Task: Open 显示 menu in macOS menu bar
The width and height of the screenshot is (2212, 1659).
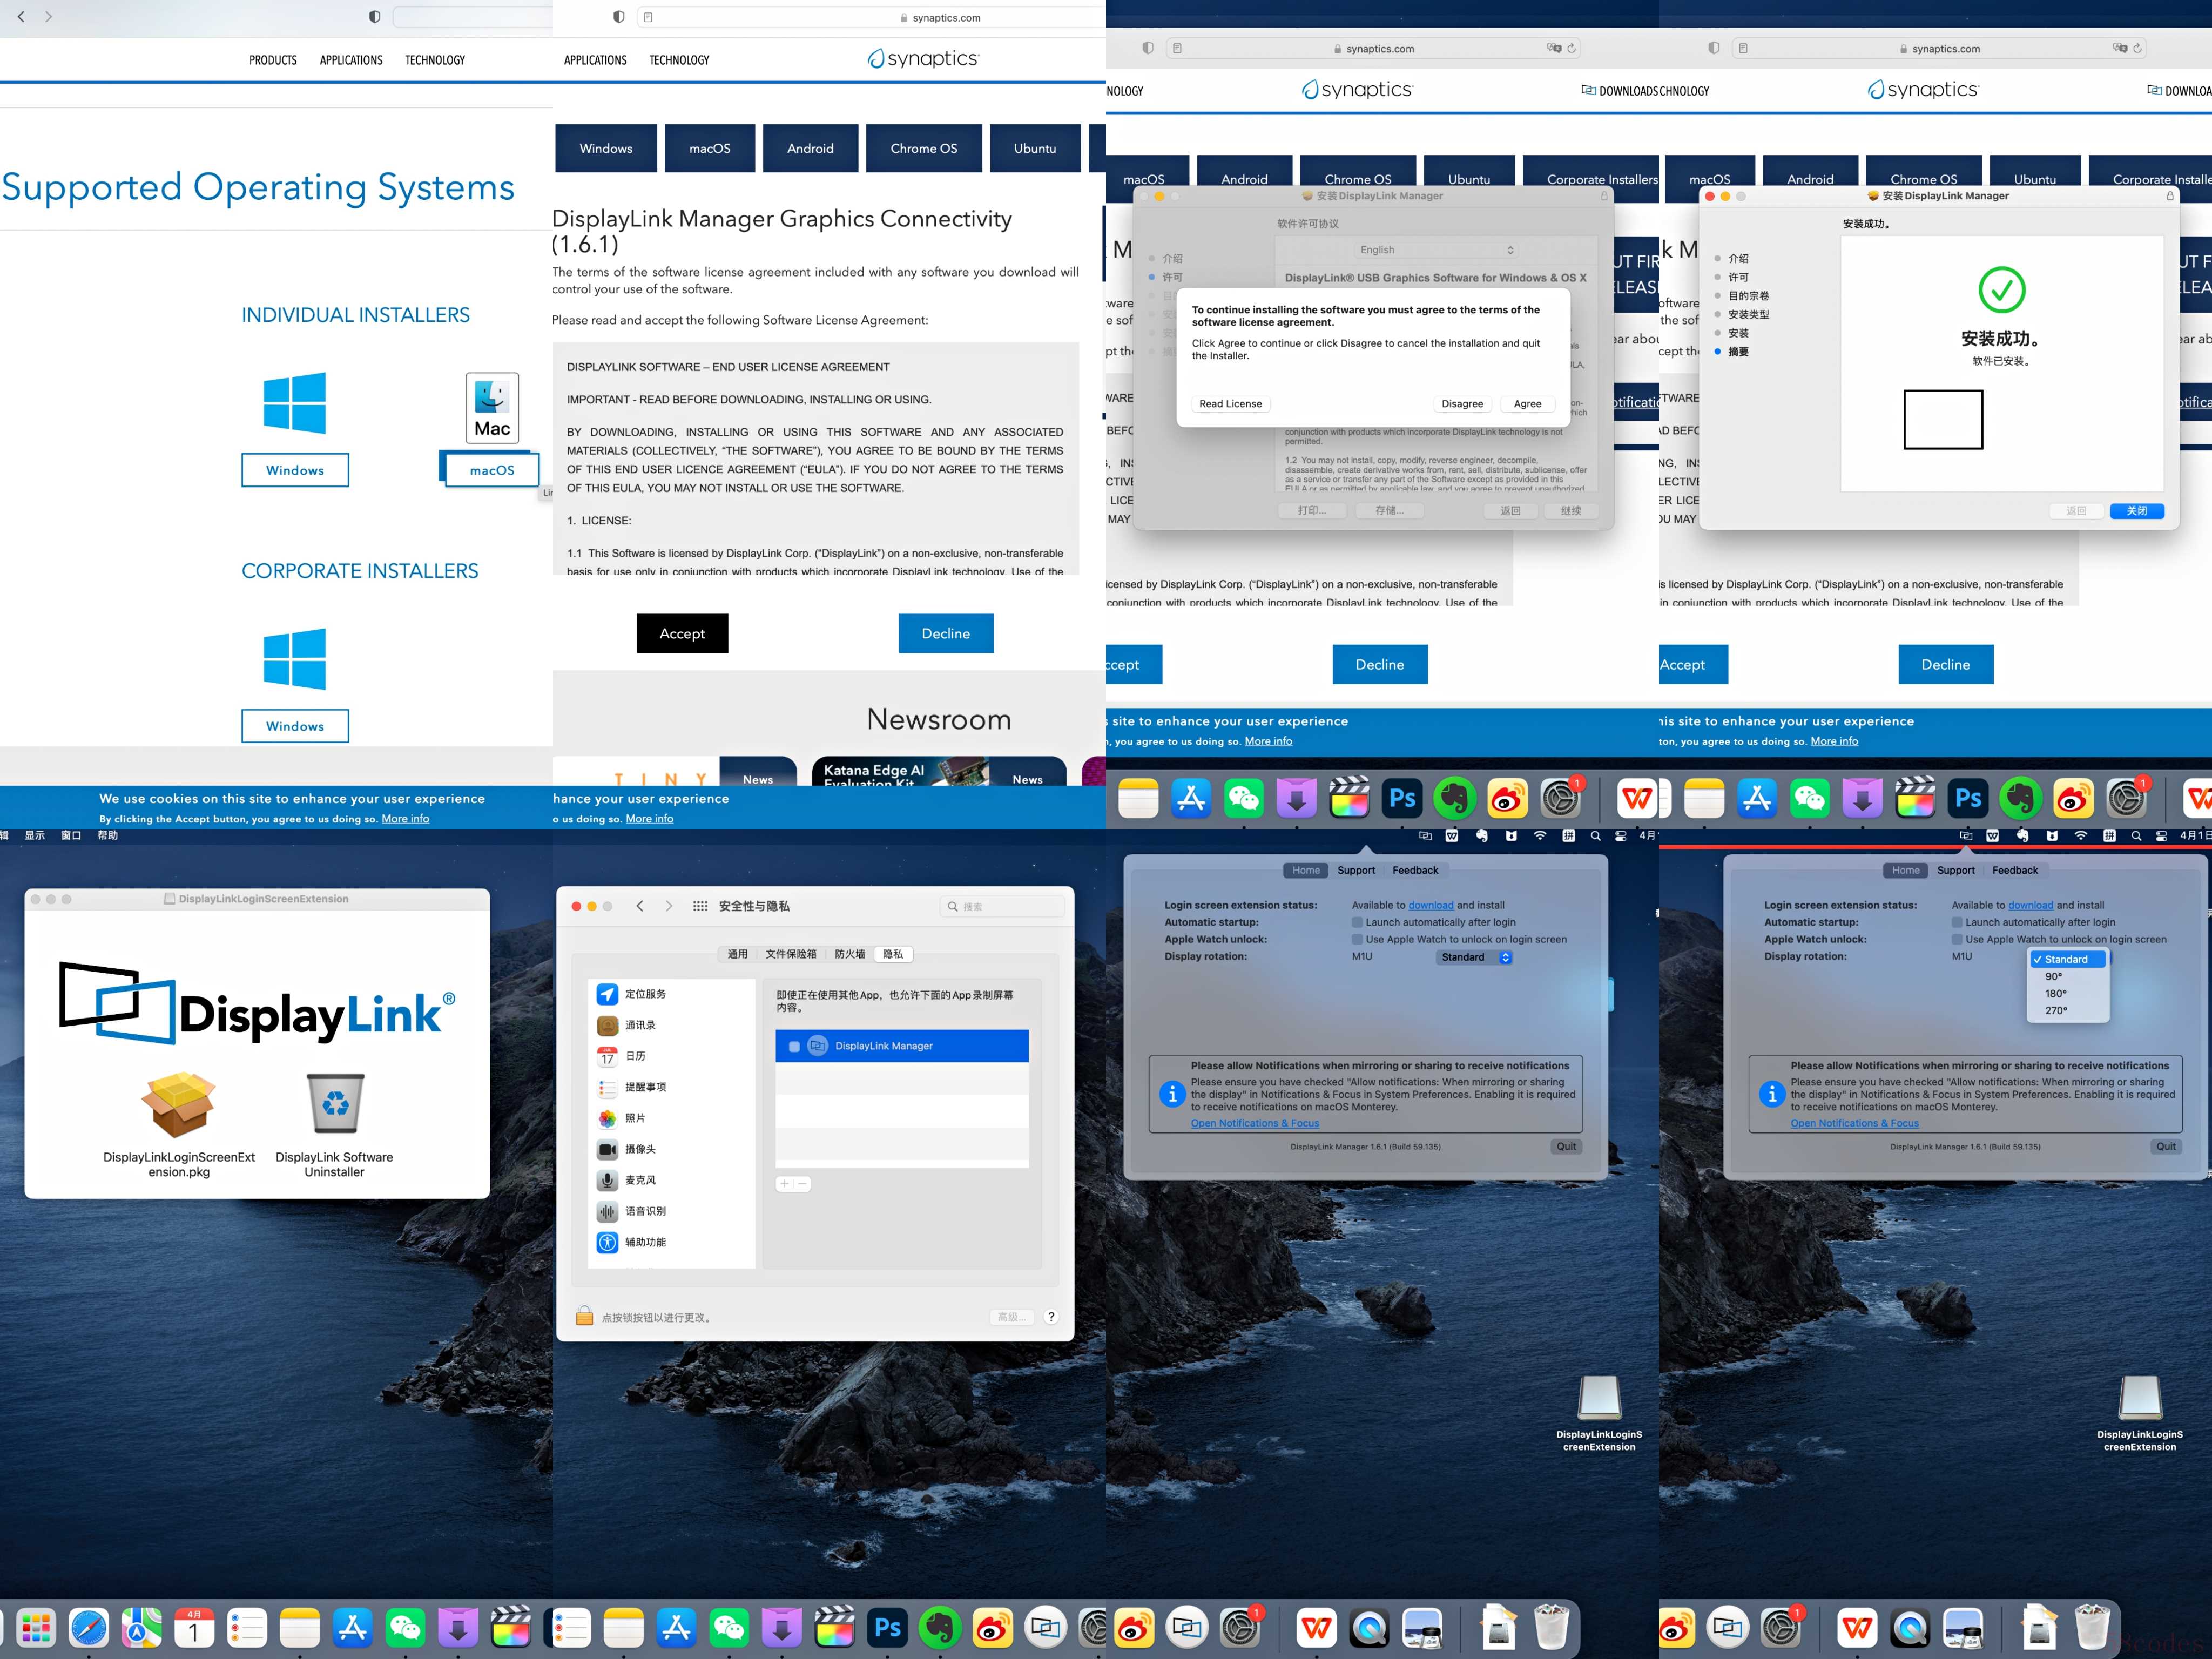Action: (34, 835)
